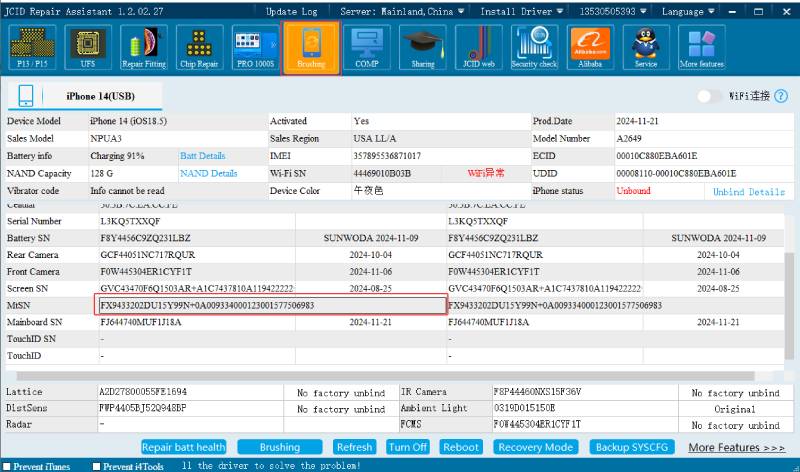Screen dimensions: 800x472
Task: Select the IMEI value 357895536871017
Action: pyautogui.click(x=387, y=156)
